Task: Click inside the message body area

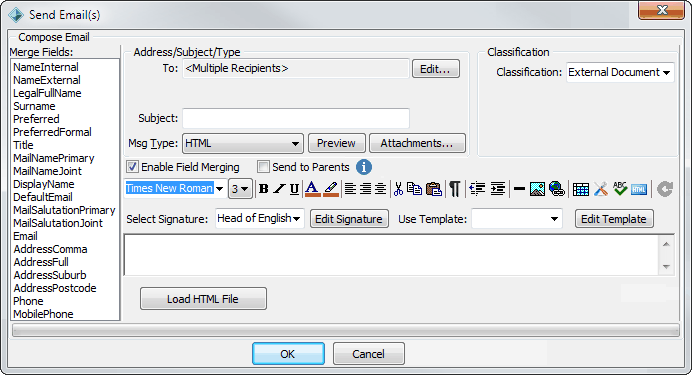Action: [391, 255]
